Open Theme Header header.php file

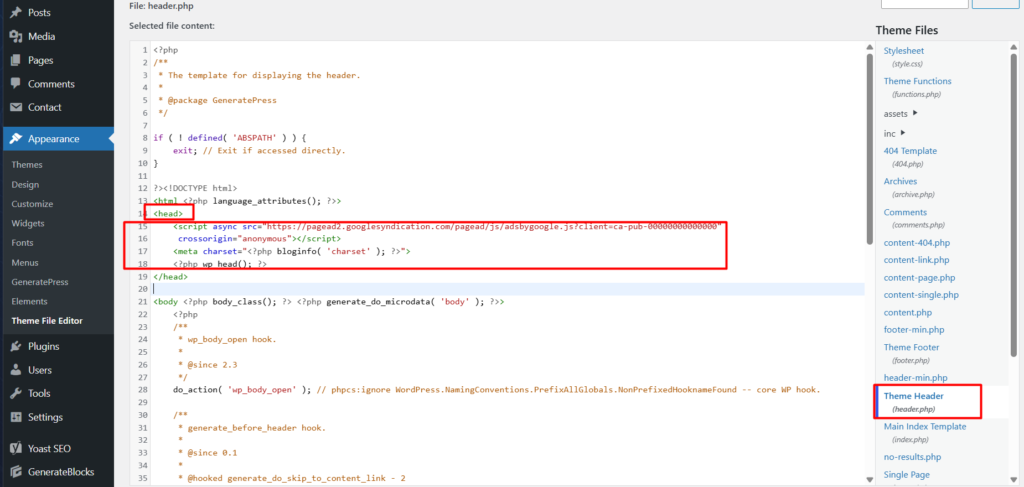(x=914, y=396)
